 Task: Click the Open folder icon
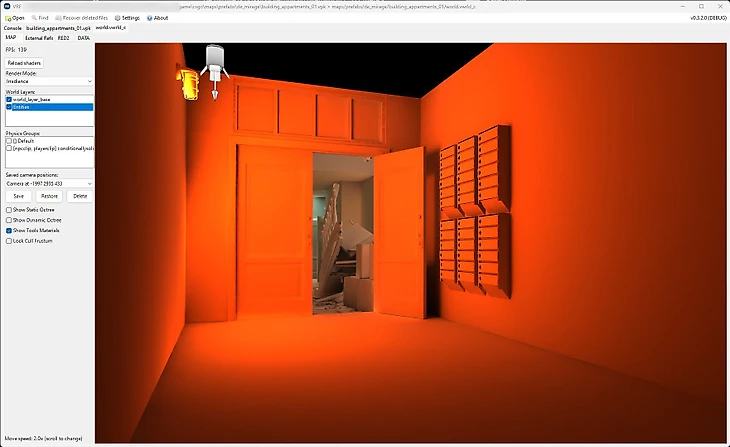click(8, 18)
